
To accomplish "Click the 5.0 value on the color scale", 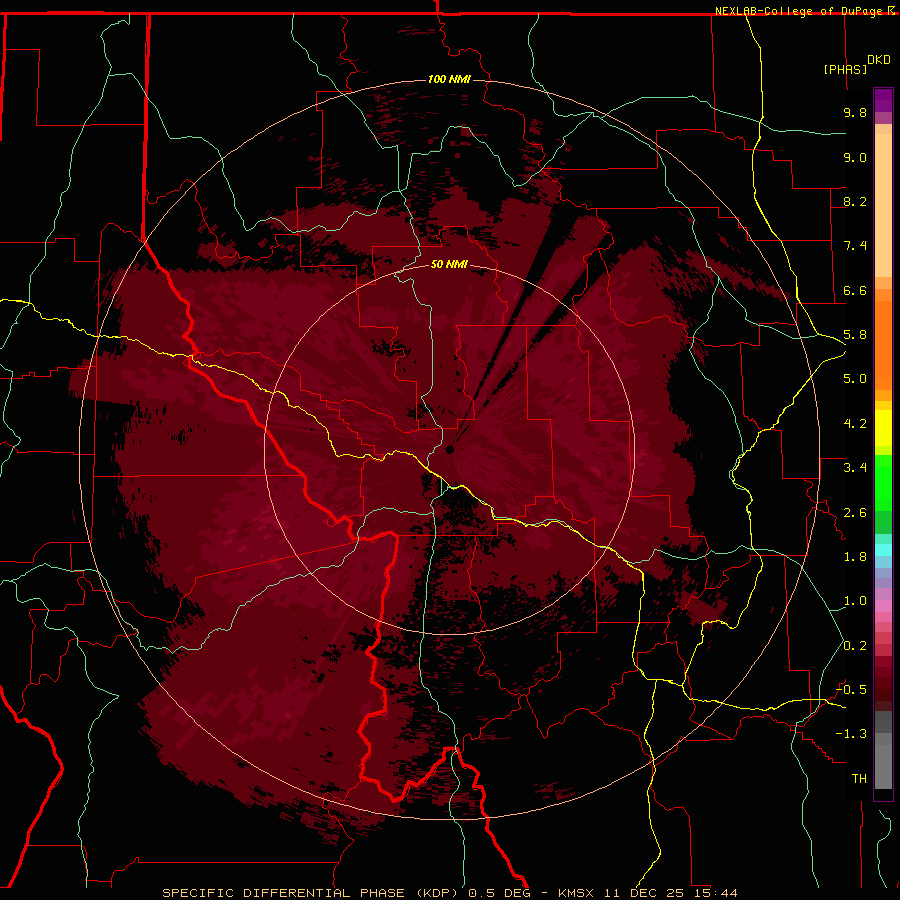I will tap(855, 379).
